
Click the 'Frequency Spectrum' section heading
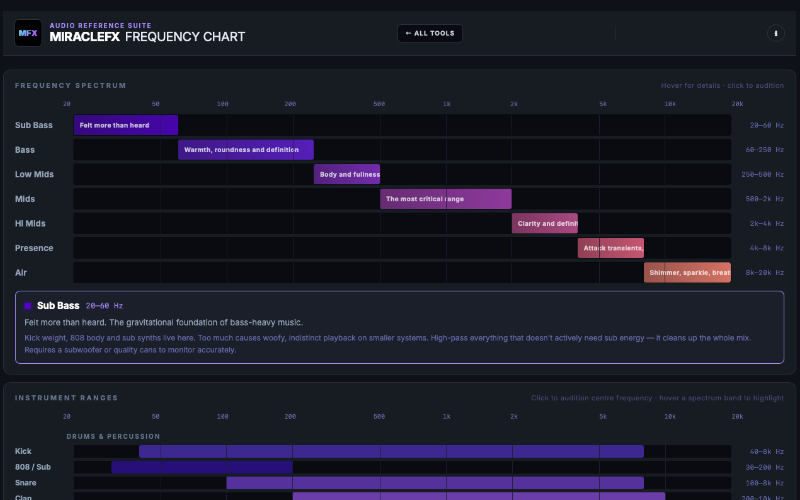click(x=70, y=85)
